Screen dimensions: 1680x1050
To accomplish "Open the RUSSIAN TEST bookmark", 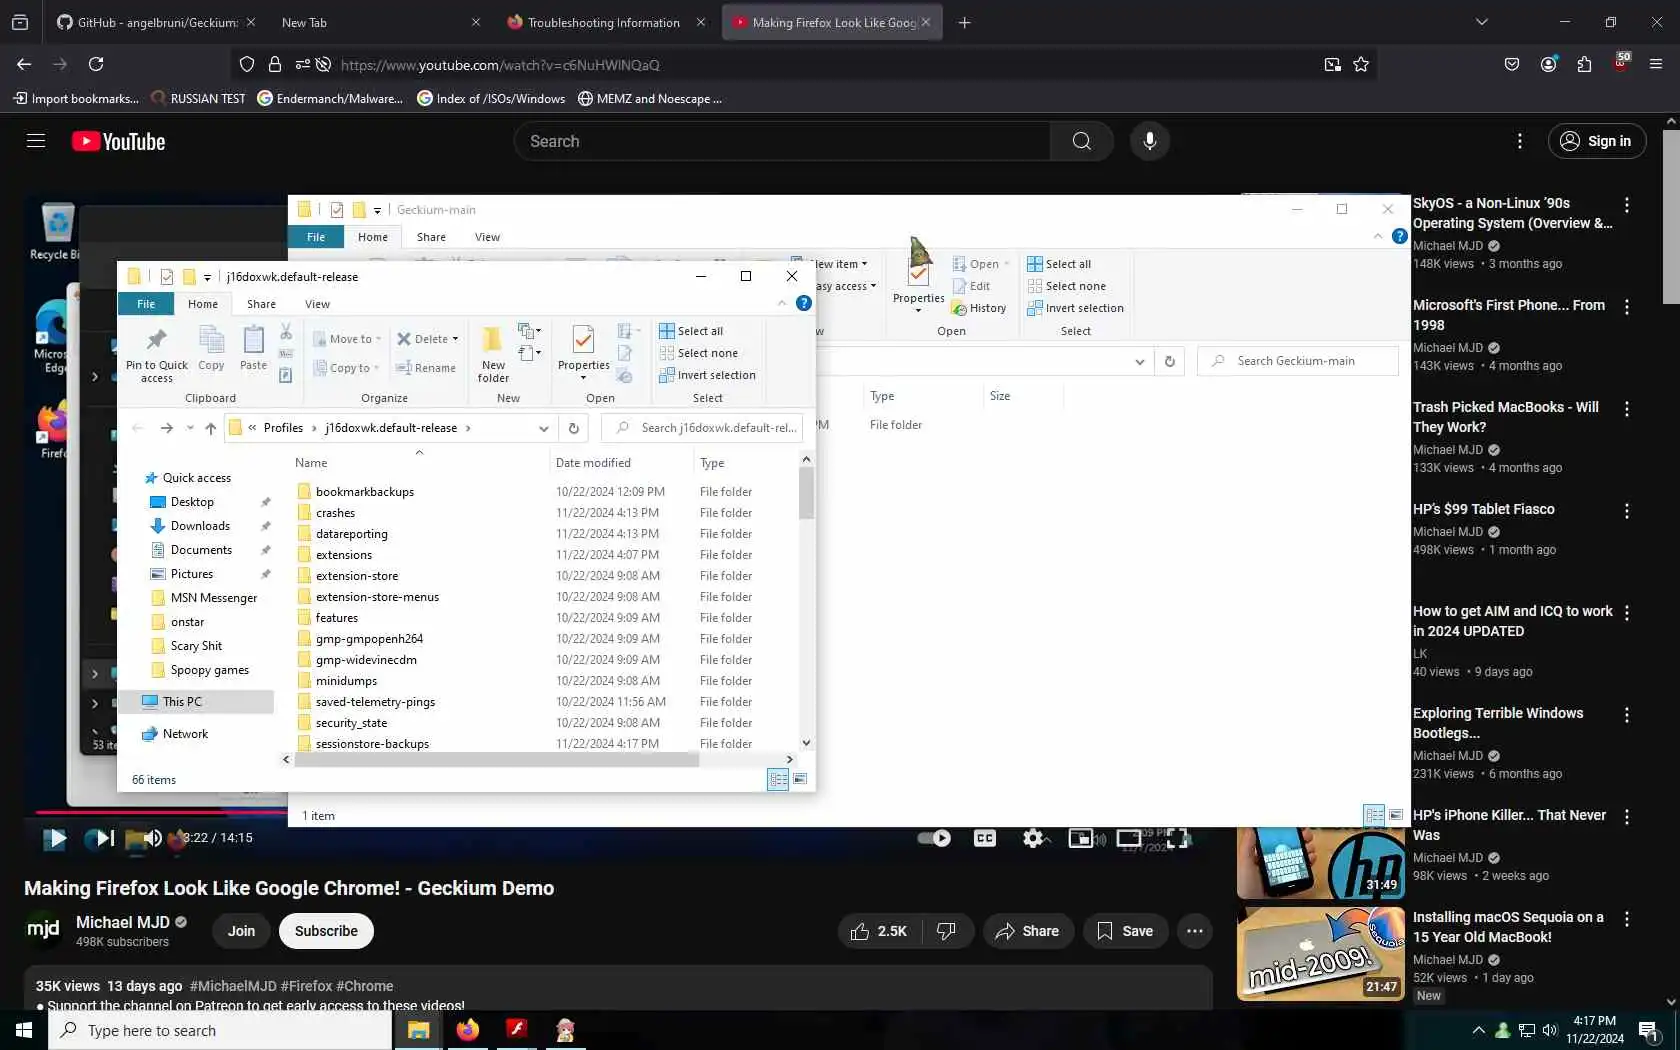I will (198, 98).
